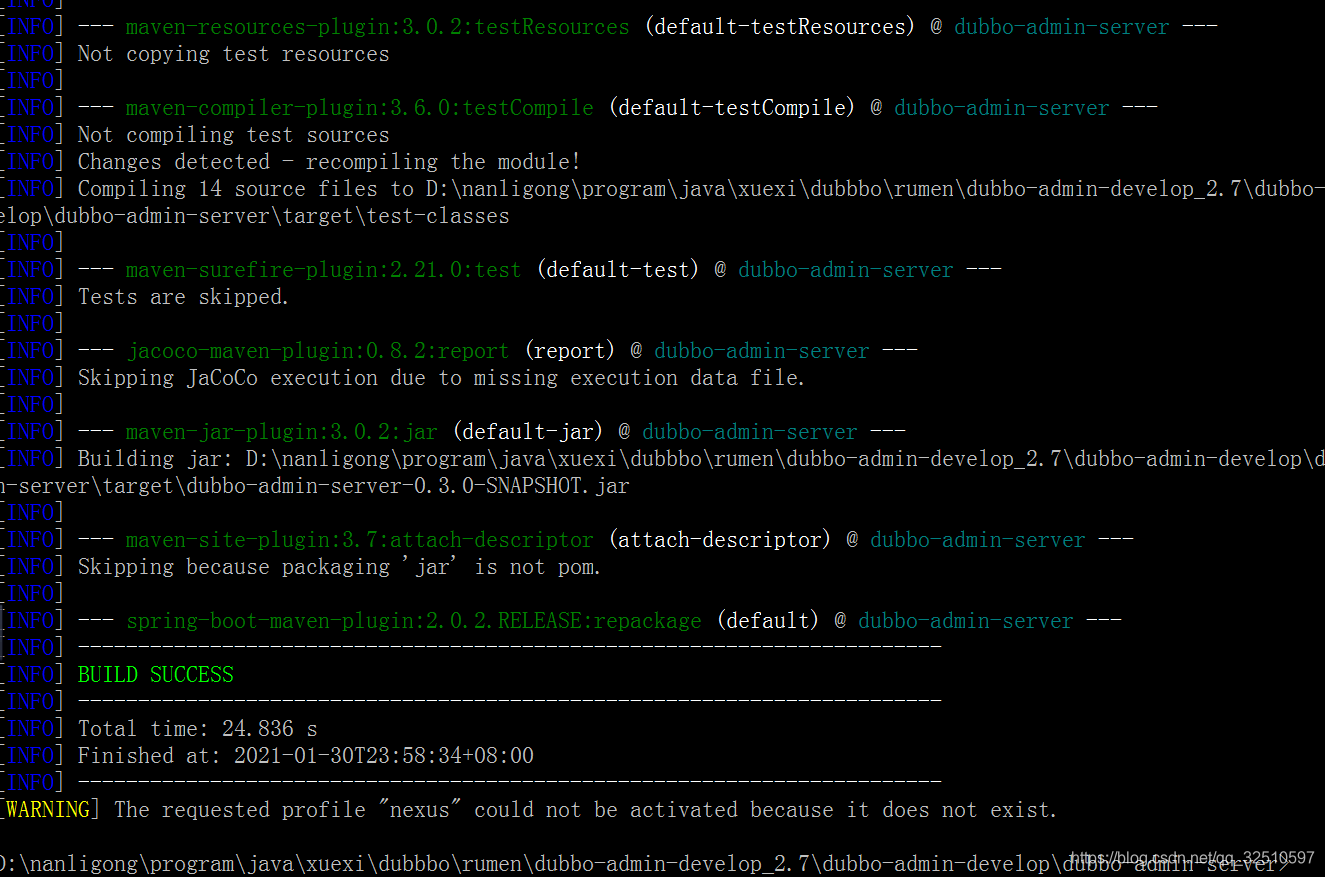Image resolution: width=1325 pixels, height=877 pixels.
Task: Click the Compiling 14 source files line
Action: pyautogui.click(x=701, y=189)
